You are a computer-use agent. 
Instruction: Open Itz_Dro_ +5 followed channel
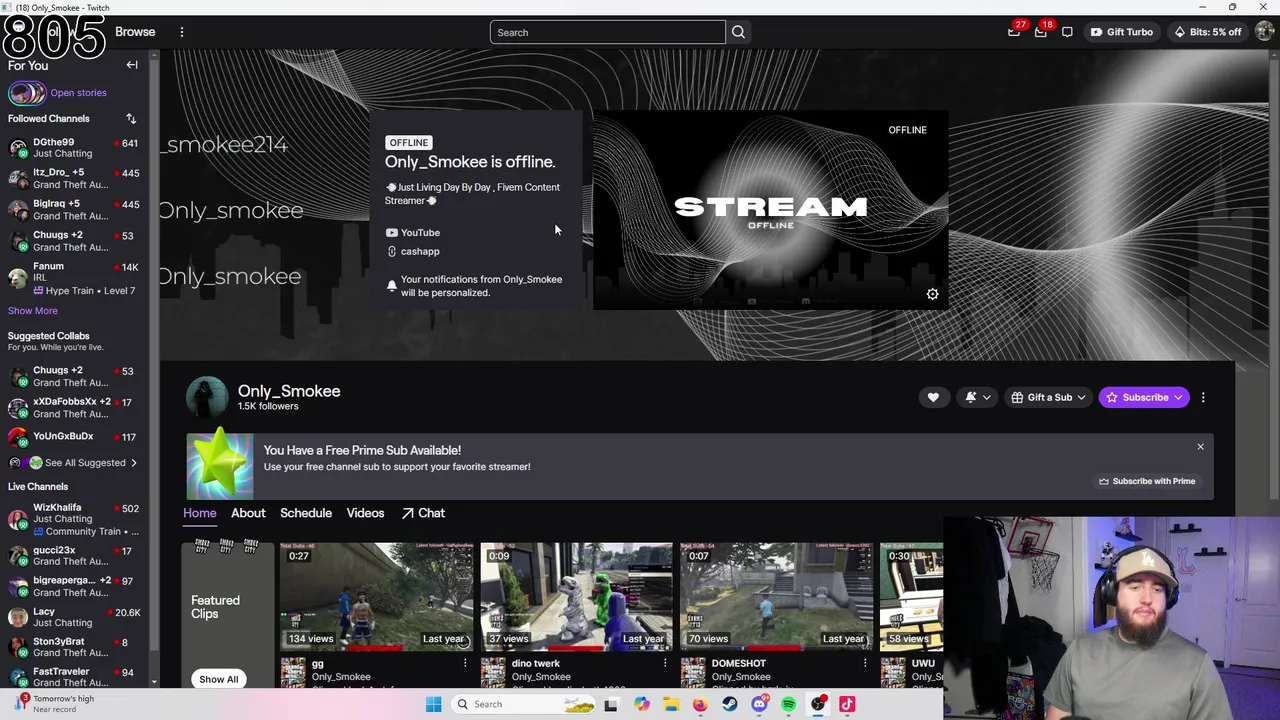click(x=74, y=179)
